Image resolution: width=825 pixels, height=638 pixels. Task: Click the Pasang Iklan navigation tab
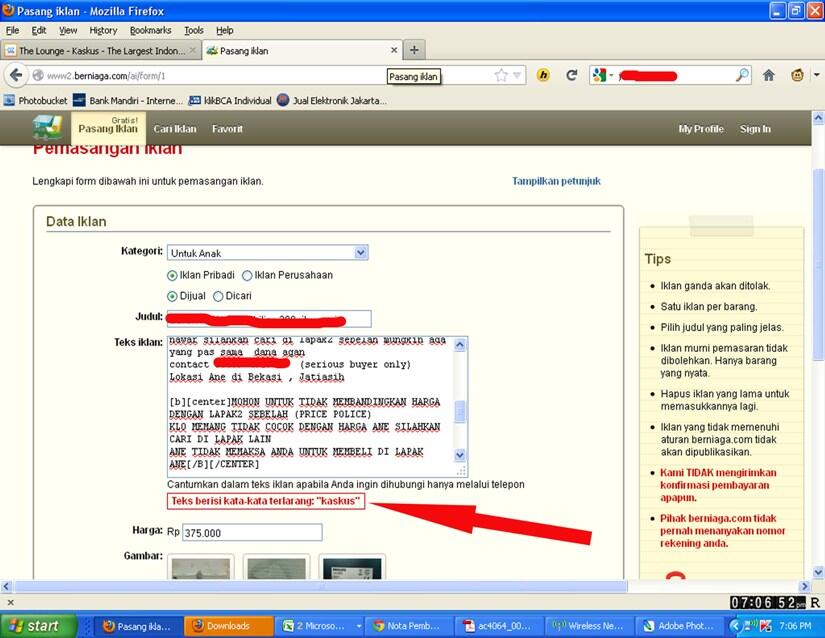click(x=108, y=128)
